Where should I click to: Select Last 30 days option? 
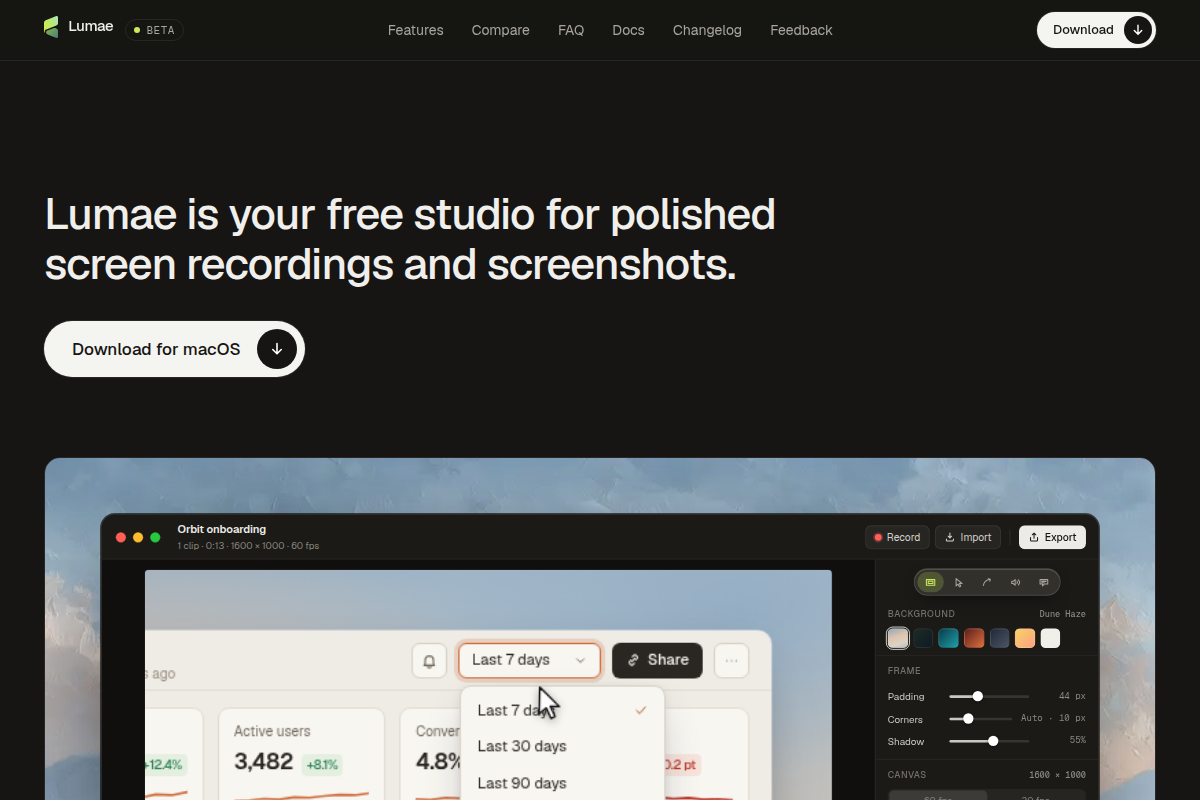pos(562,746)
